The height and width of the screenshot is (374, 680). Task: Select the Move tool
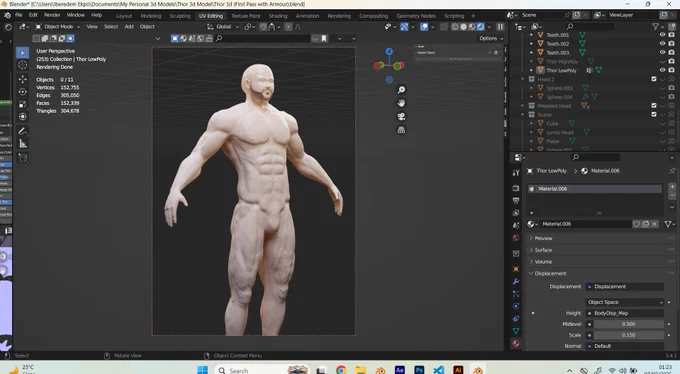(23, 79)
